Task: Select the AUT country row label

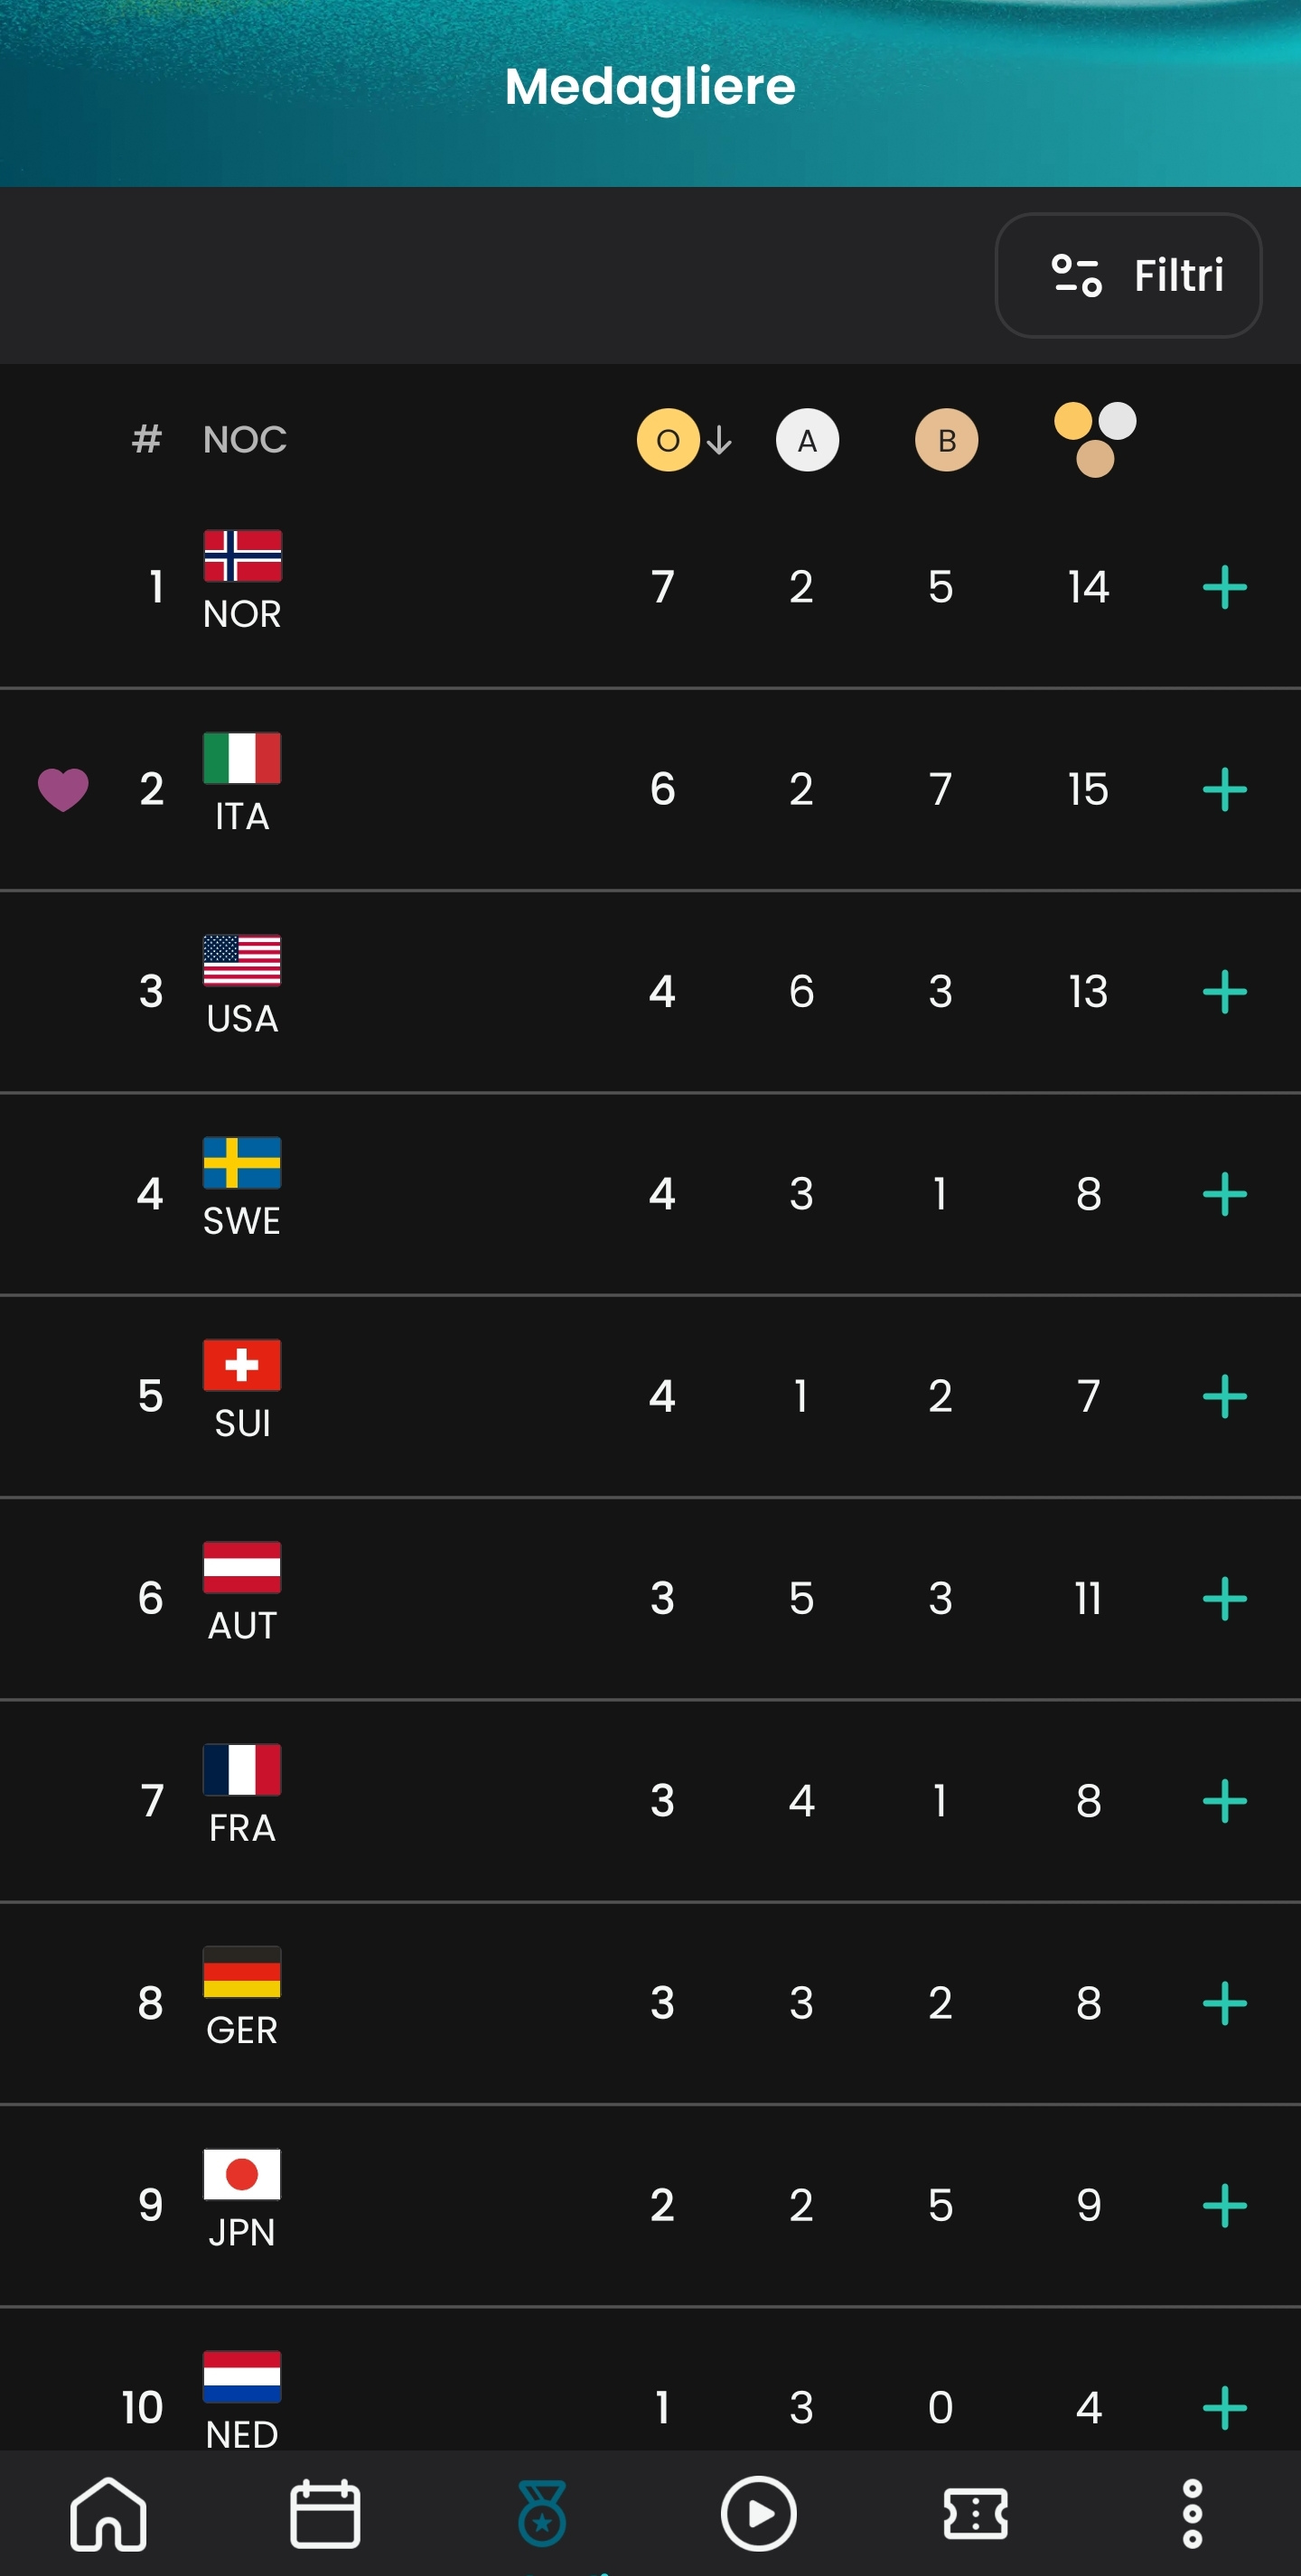Action: pyautogui.click(x=242, y=1625)
